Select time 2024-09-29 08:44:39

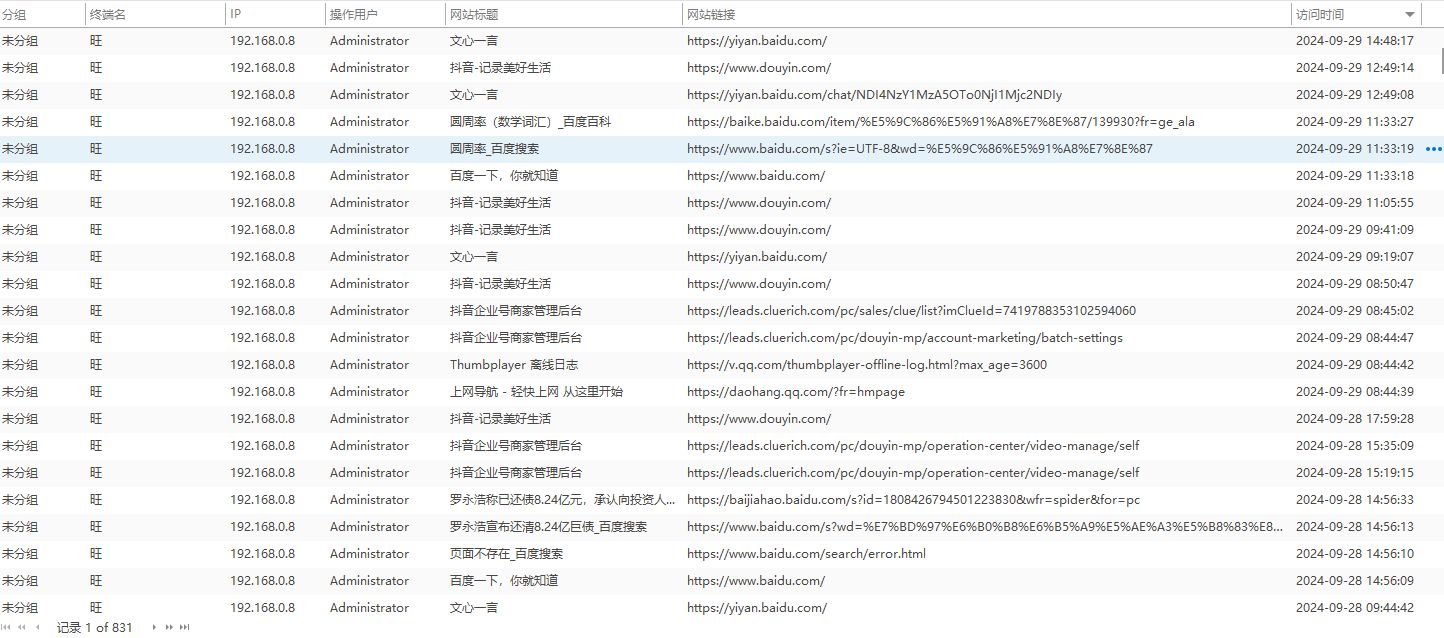point(1355,392)
